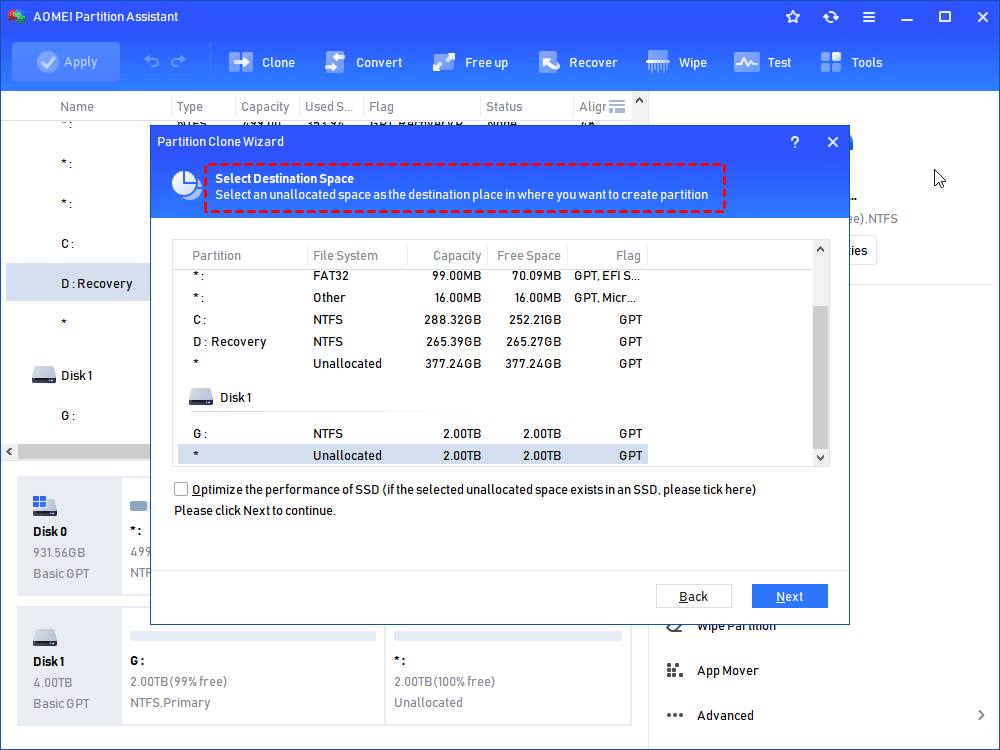Click the main list scroll up arrow
The height and width of the screenshot is (750, 1000).
pos(640,100)
